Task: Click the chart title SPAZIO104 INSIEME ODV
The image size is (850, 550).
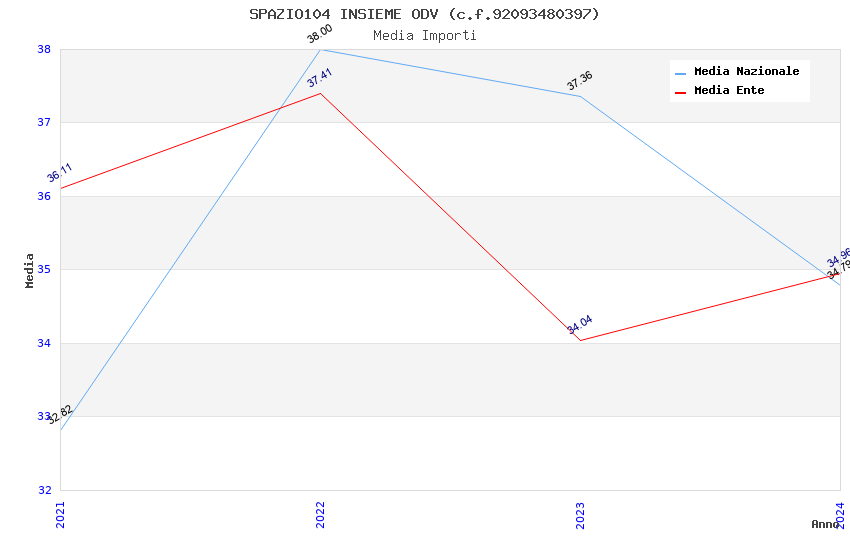Action: click(425, 14)
